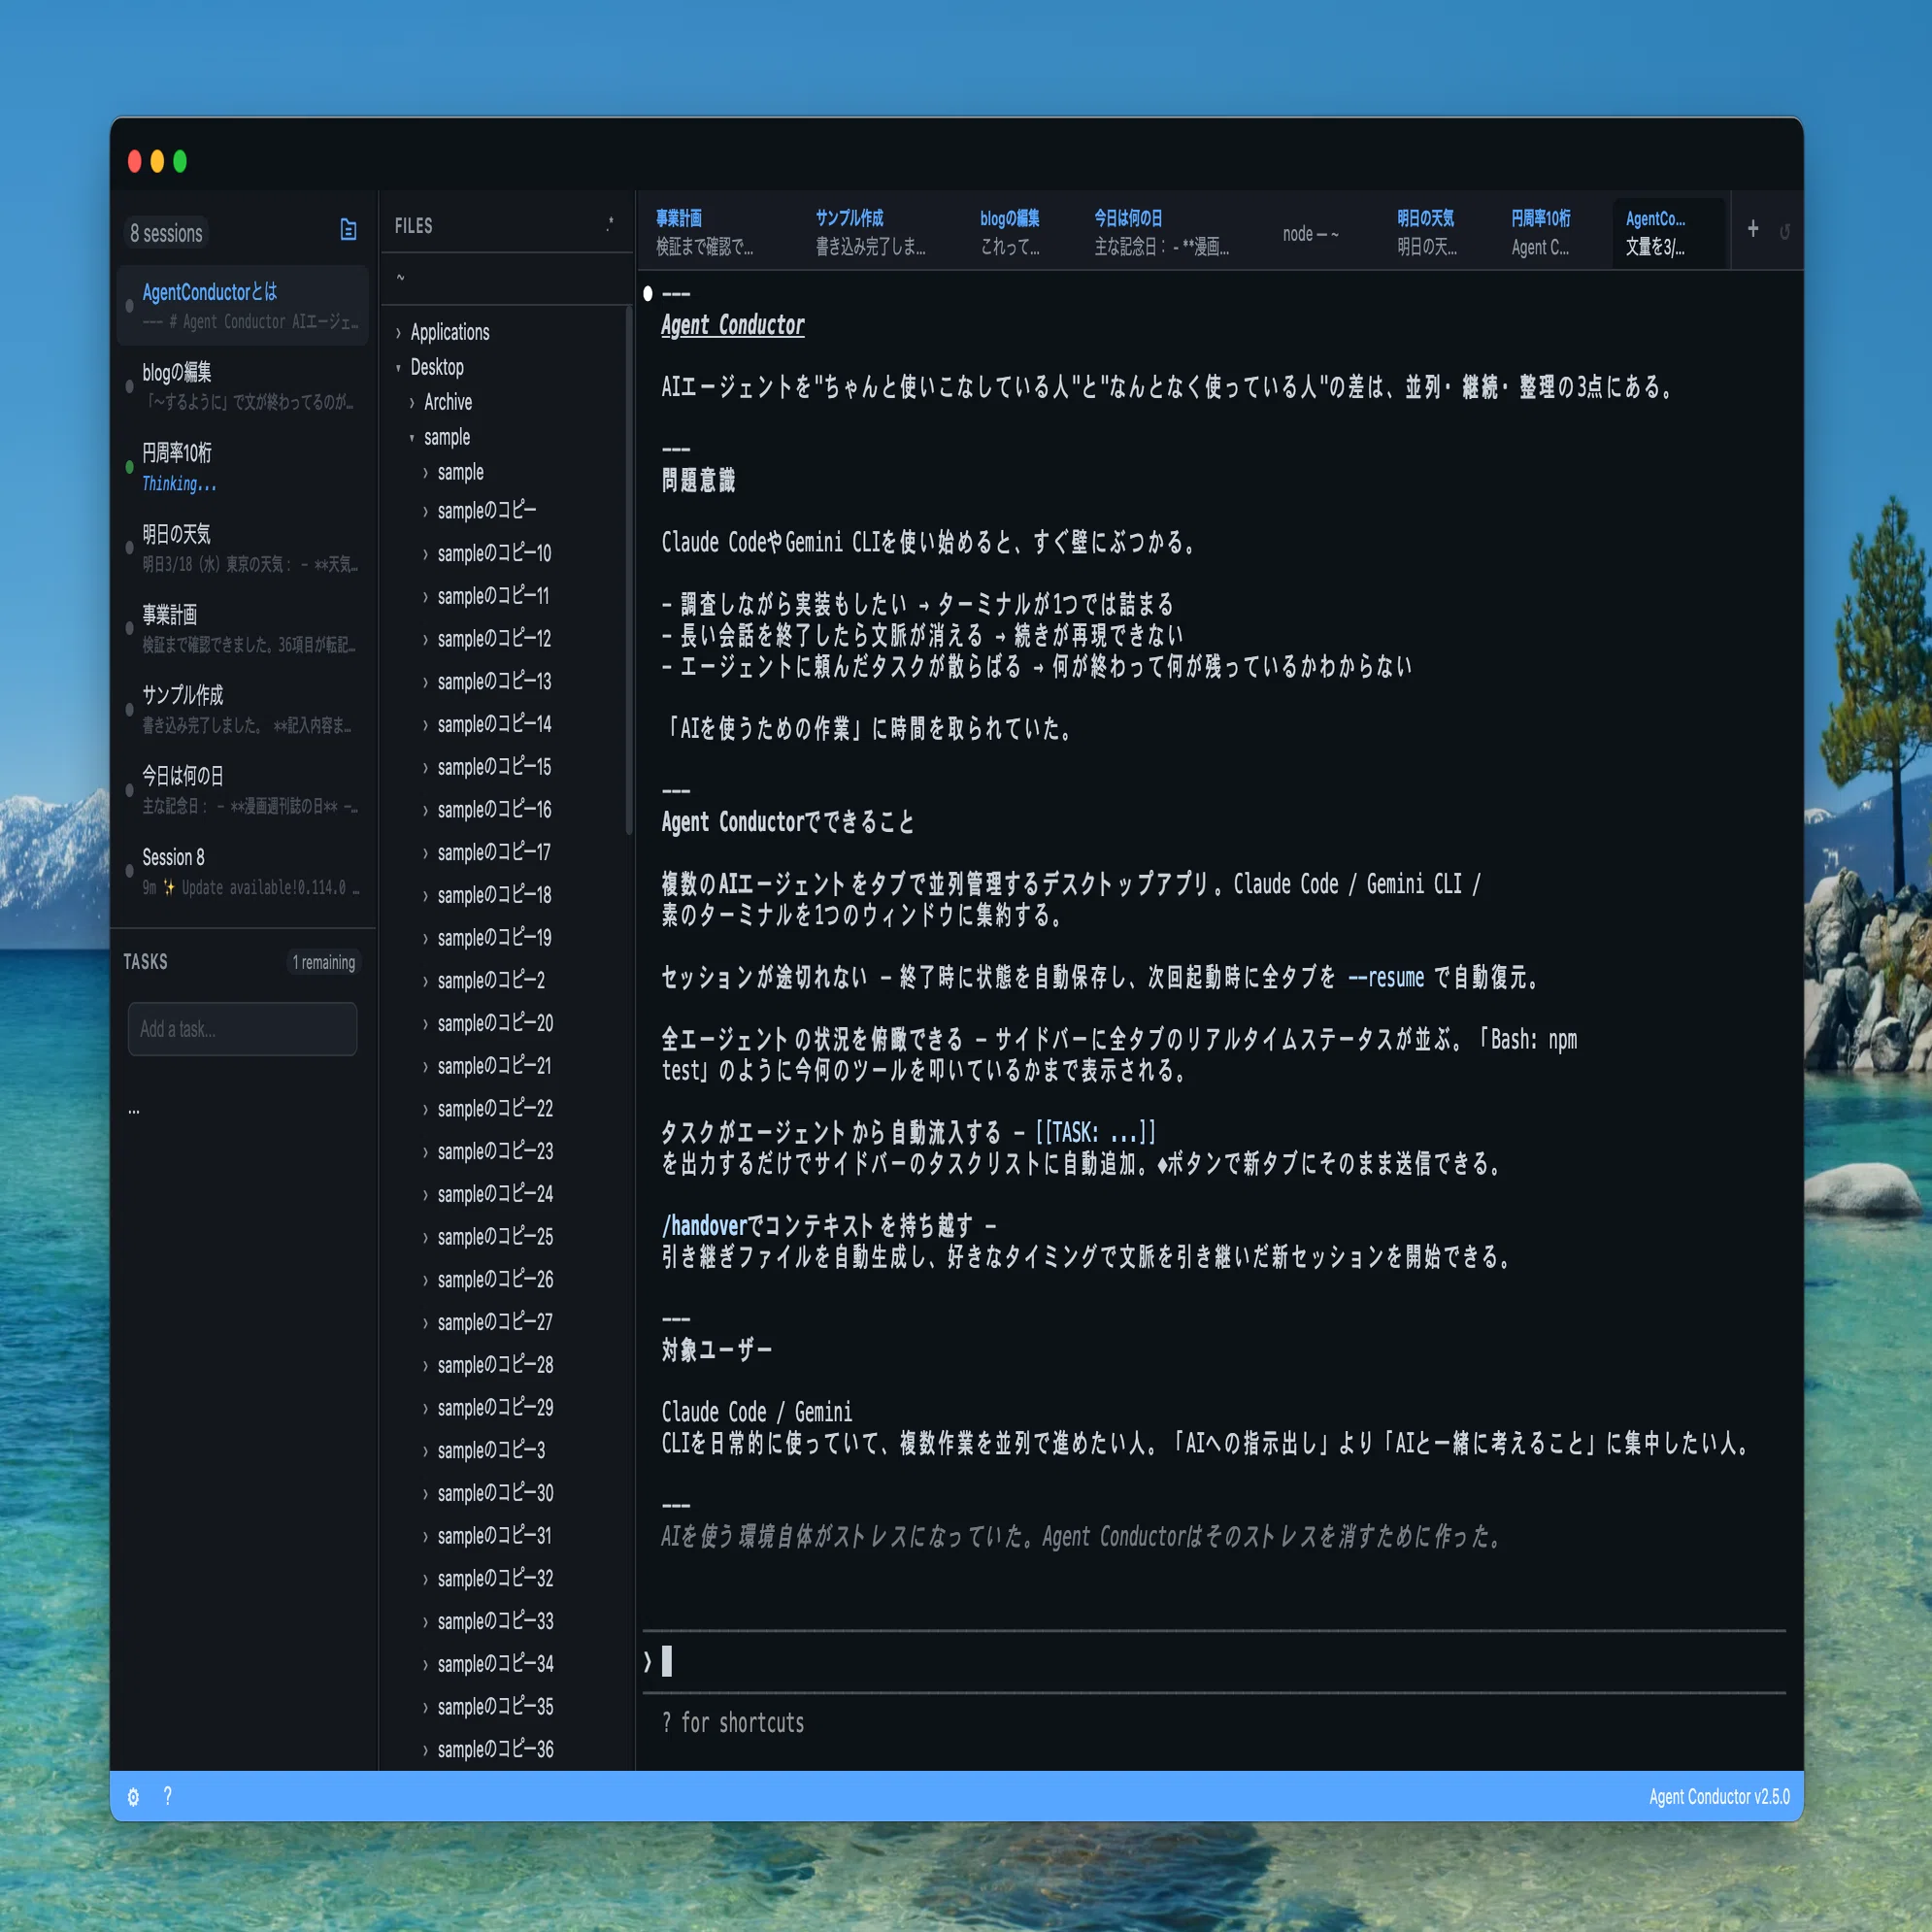The height and width of the screenshot is (1932, 1932).
Task: Click the ellipsis below the task input
Action: (134, 1111)
